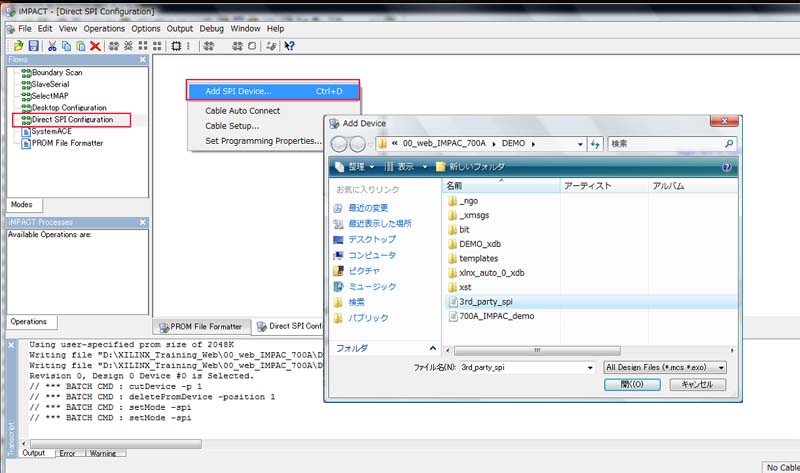Switch to the Output transcript tab
Screen dimensions: 800x473
34,453
